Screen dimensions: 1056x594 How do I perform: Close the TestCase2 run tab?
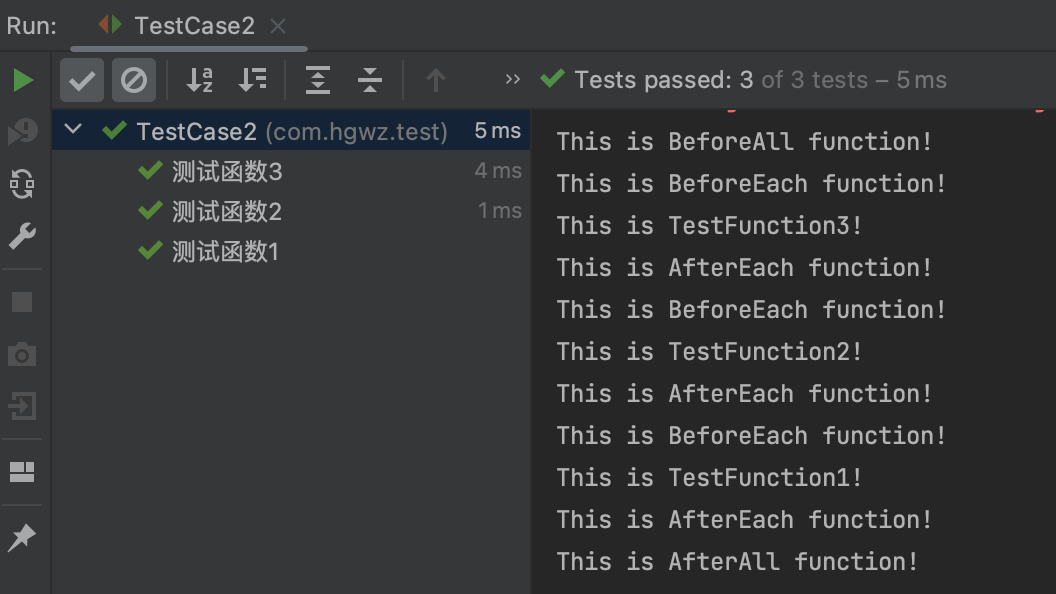coord(277,26)
